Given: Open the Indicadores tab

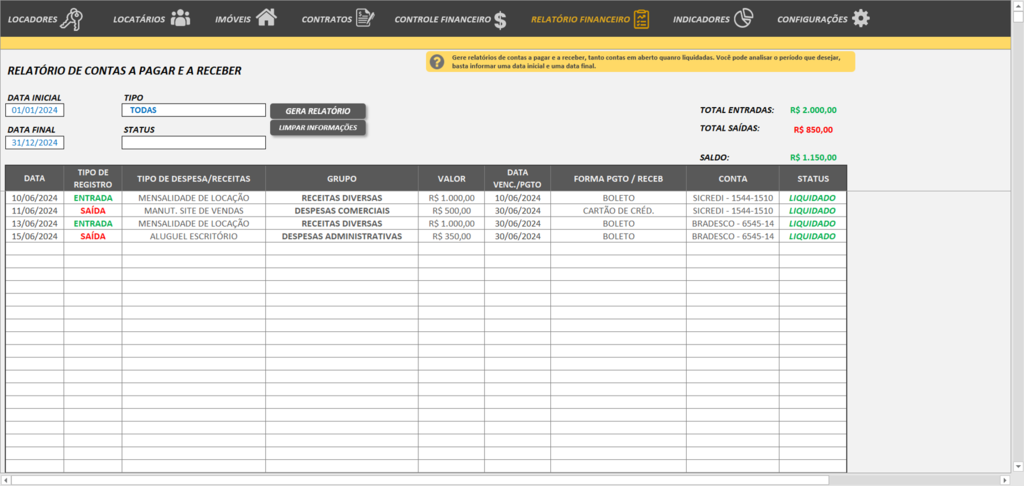Looking at the screenshot, I should click(x=701, y=20).
